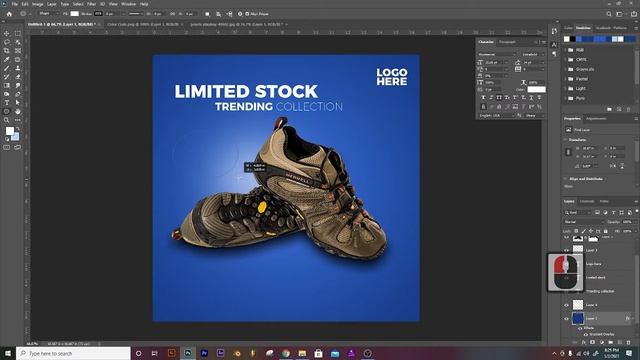Click the Layer 4 thumbnail
The width and height of the screenshot is (640, 360).
578,304
